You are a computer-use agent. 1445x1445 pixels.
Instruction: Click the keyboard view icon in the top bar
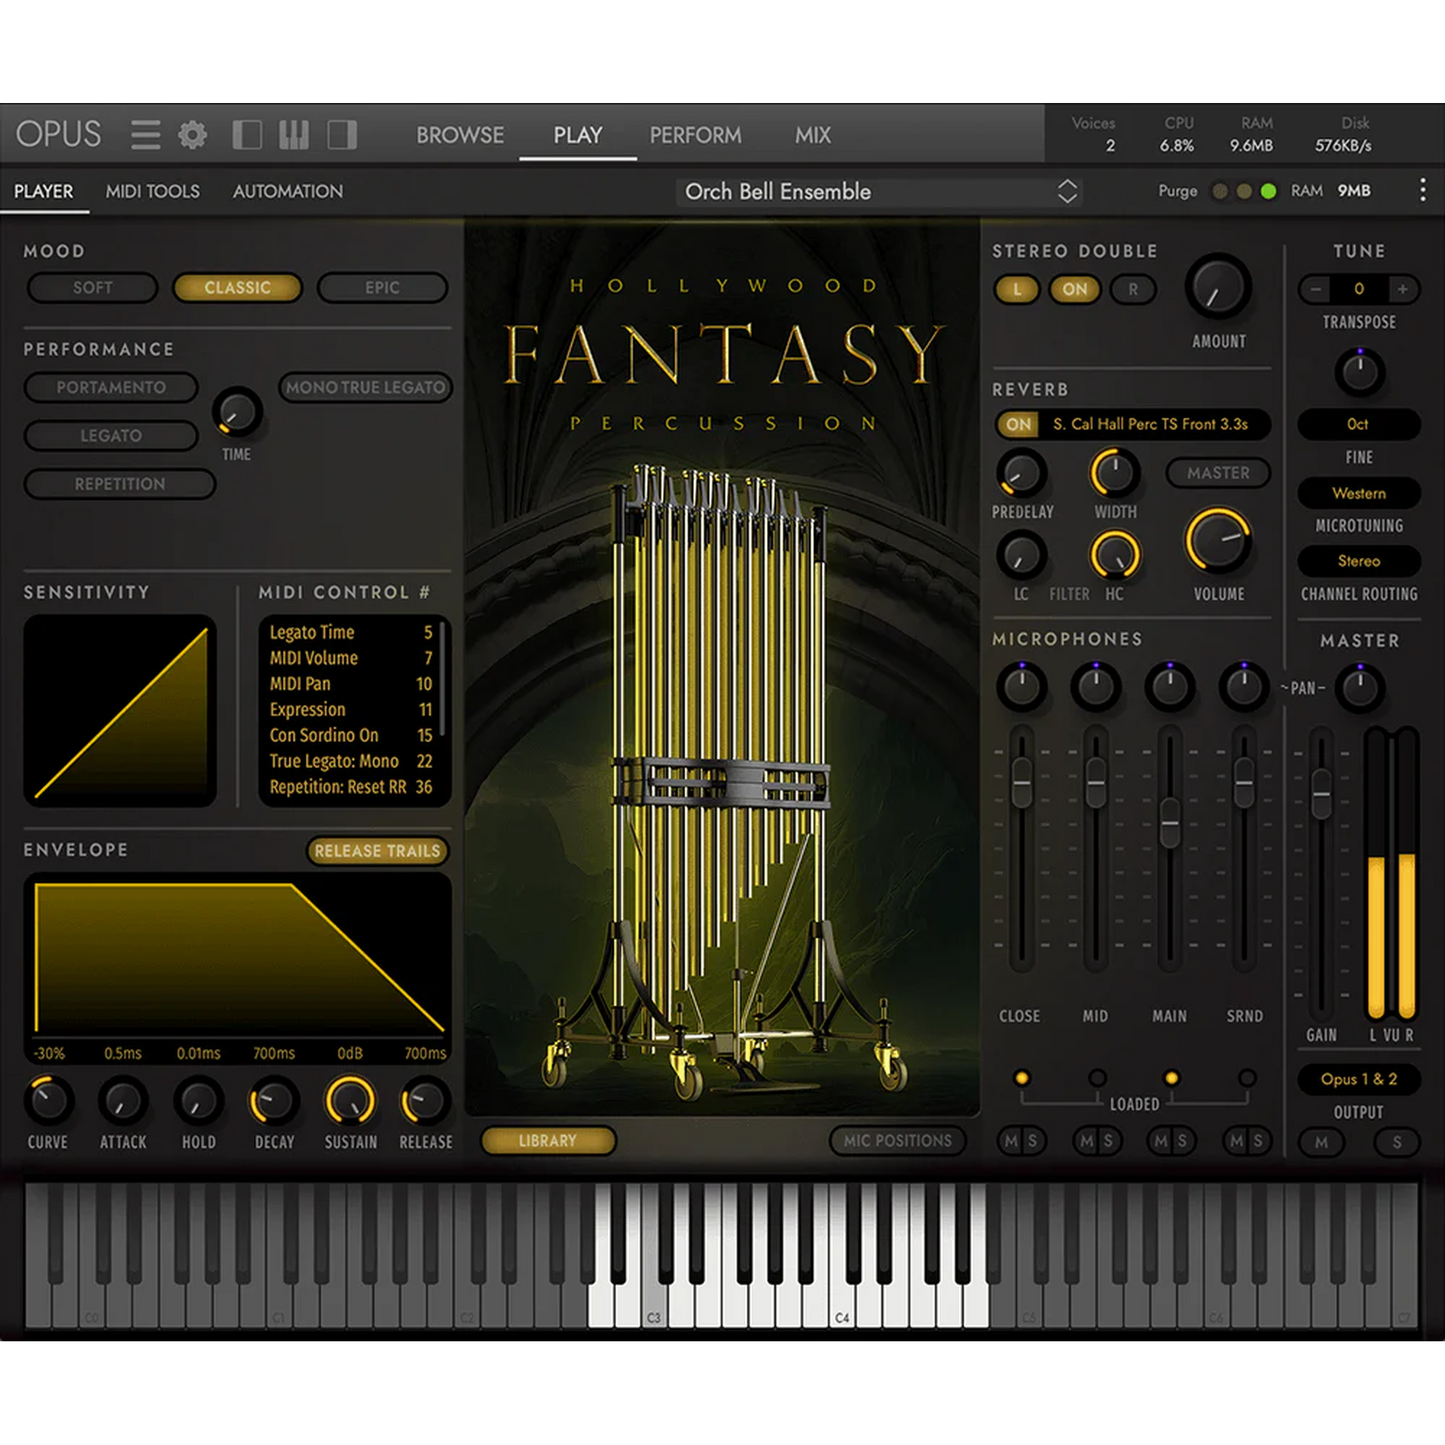[x=294, y=133]
